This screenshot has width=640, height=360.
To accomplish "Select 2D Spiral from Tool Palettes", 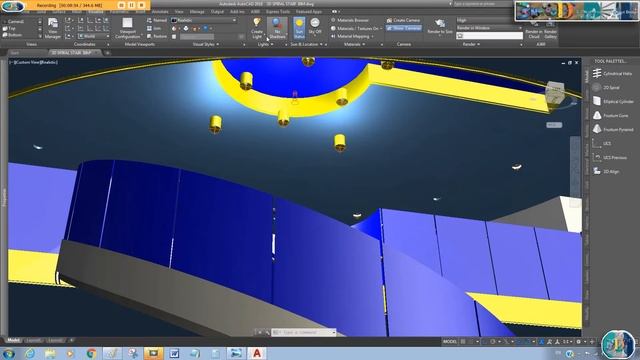I will (607, 87).
